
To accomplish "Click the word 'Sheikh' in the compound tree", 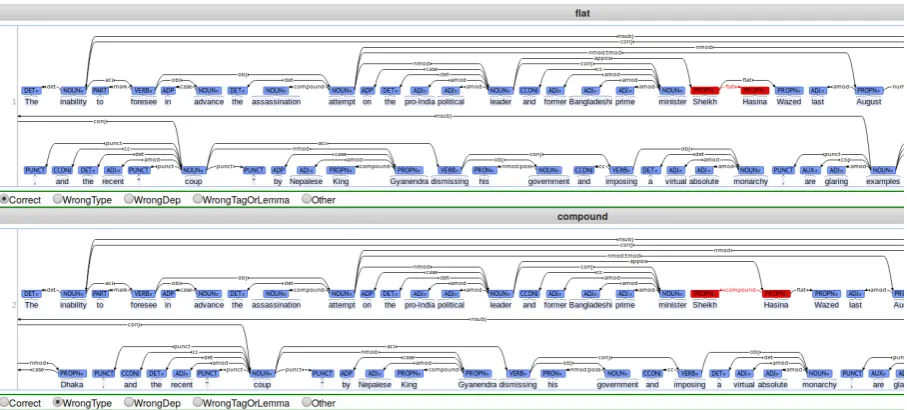I will pyautogui.click(x=705, y=304).
